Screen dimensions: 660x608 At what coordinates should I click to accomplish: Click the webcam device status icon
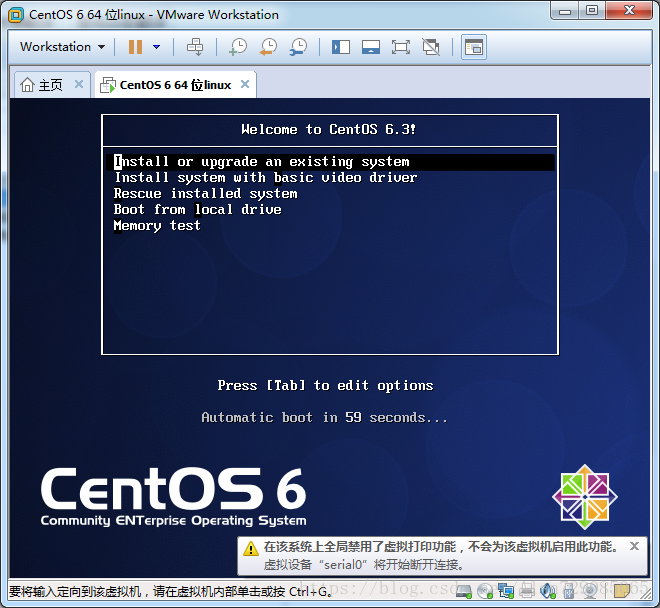(x=590, y=592)
